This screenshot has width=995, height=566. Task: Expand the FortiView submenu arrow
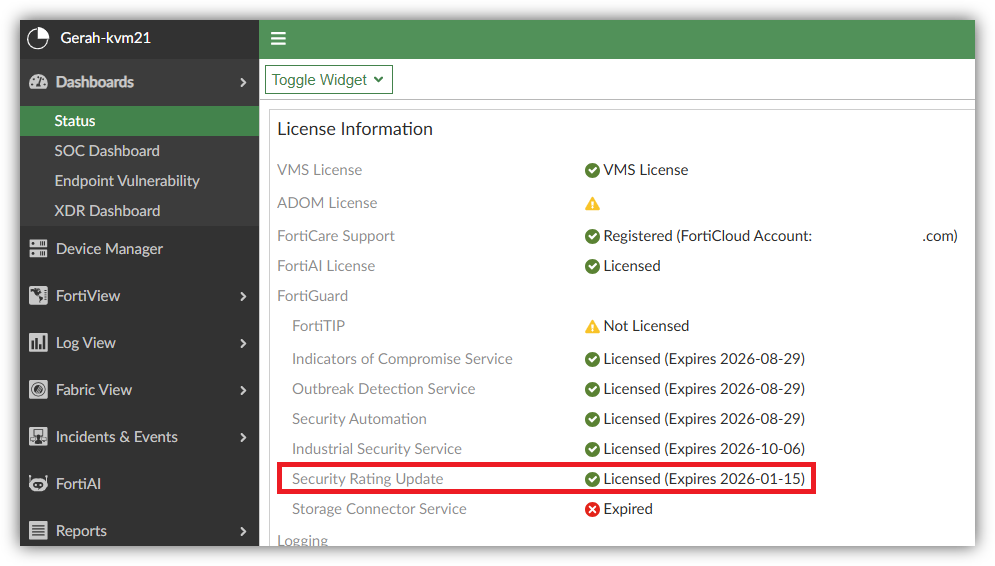(243, 296)
